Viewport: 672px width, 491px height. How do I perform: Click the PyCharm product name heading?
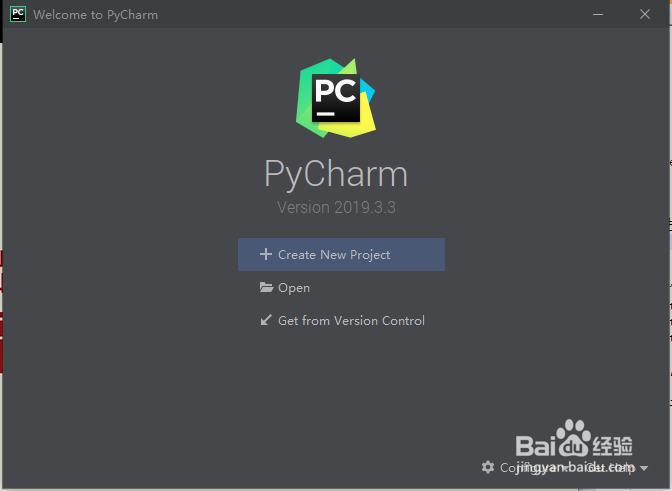[336, 174]
